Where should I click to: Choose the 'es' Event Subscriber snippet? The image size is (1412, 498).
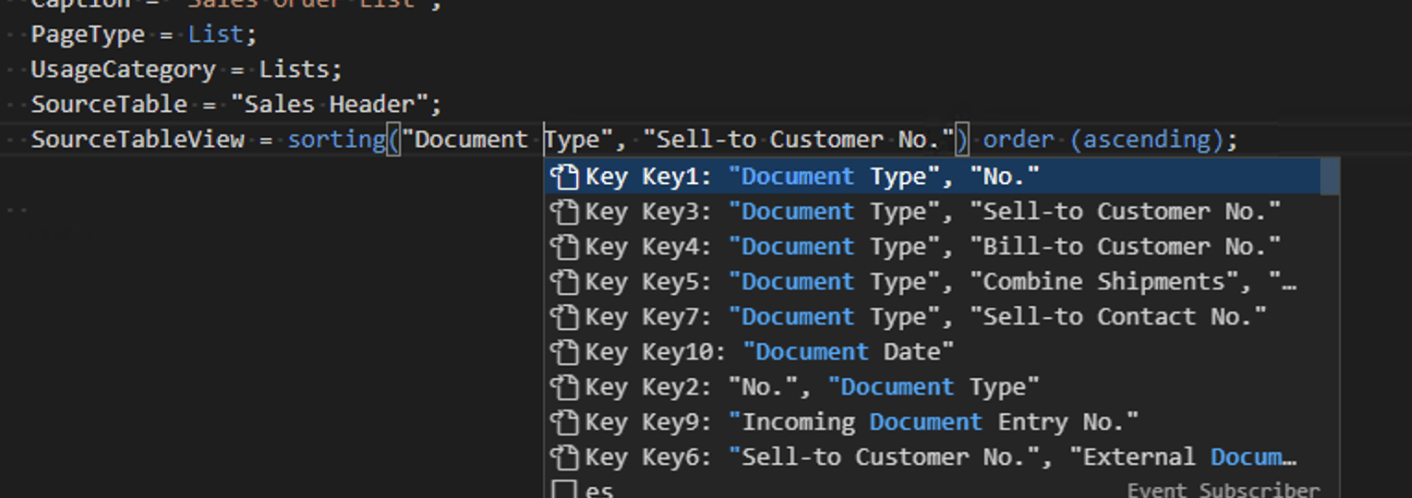600,490
